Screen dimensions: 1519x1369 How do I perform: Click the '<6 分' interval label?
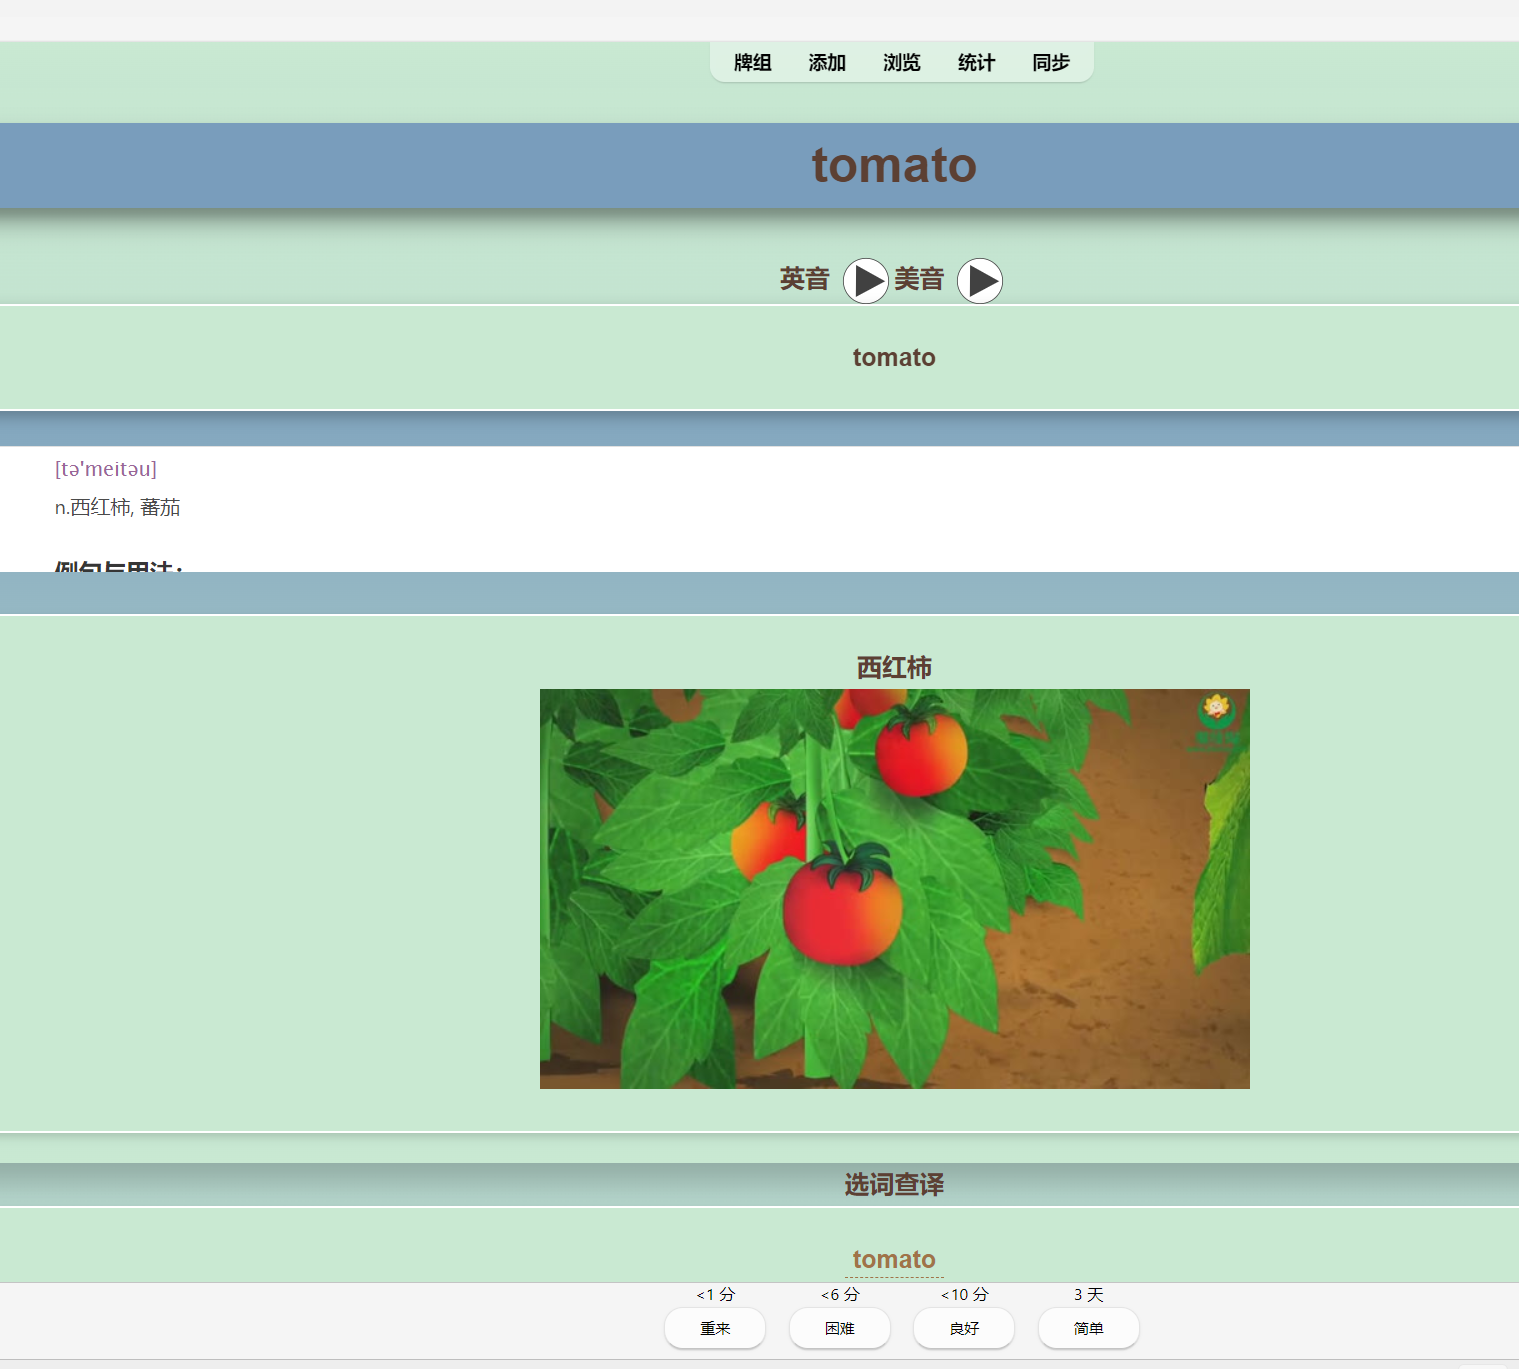[840, 1294]
